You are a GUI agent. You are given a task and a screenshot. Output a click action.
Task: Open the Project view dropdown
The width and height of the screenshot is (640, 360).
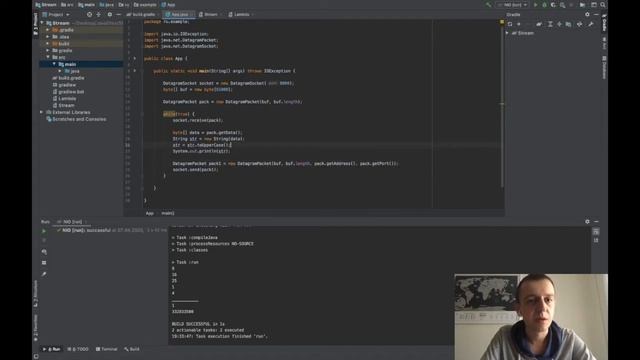click(x=56, y=14)
